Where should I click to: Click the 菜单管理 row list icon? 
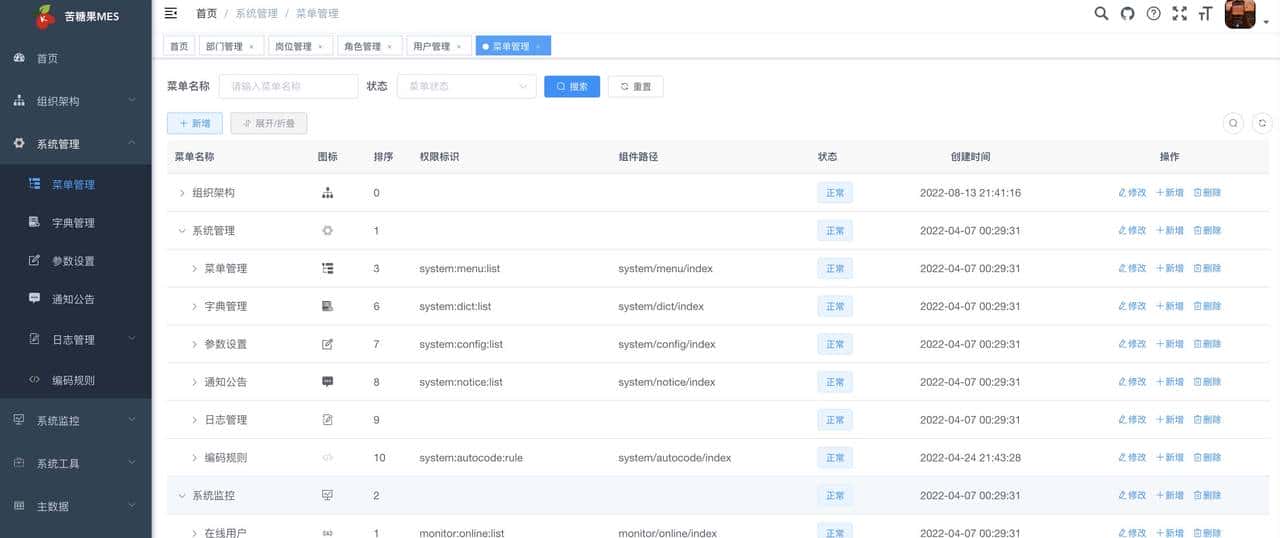point(327,268)
